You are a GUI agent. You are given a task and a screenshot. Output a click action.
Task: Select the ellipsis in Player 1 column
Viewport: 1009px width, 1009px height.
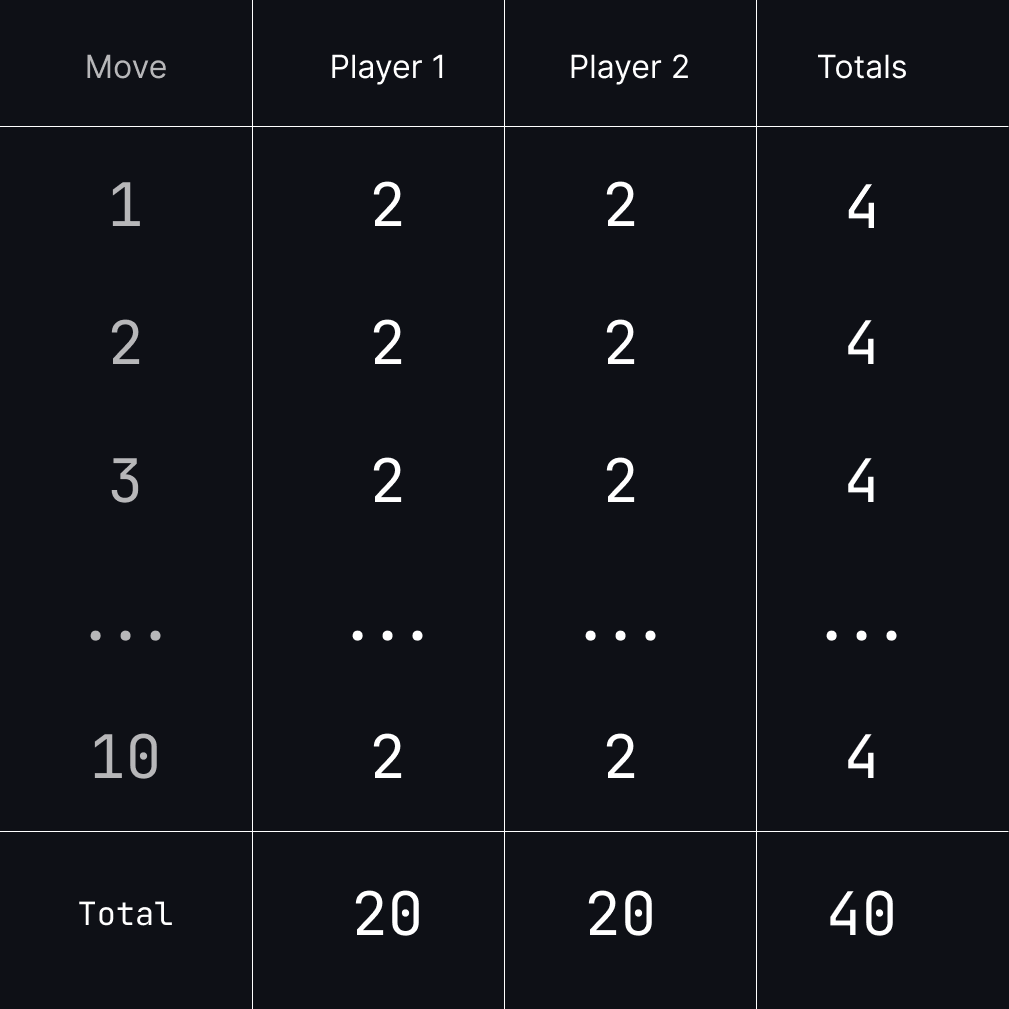(x=388, y=635)
